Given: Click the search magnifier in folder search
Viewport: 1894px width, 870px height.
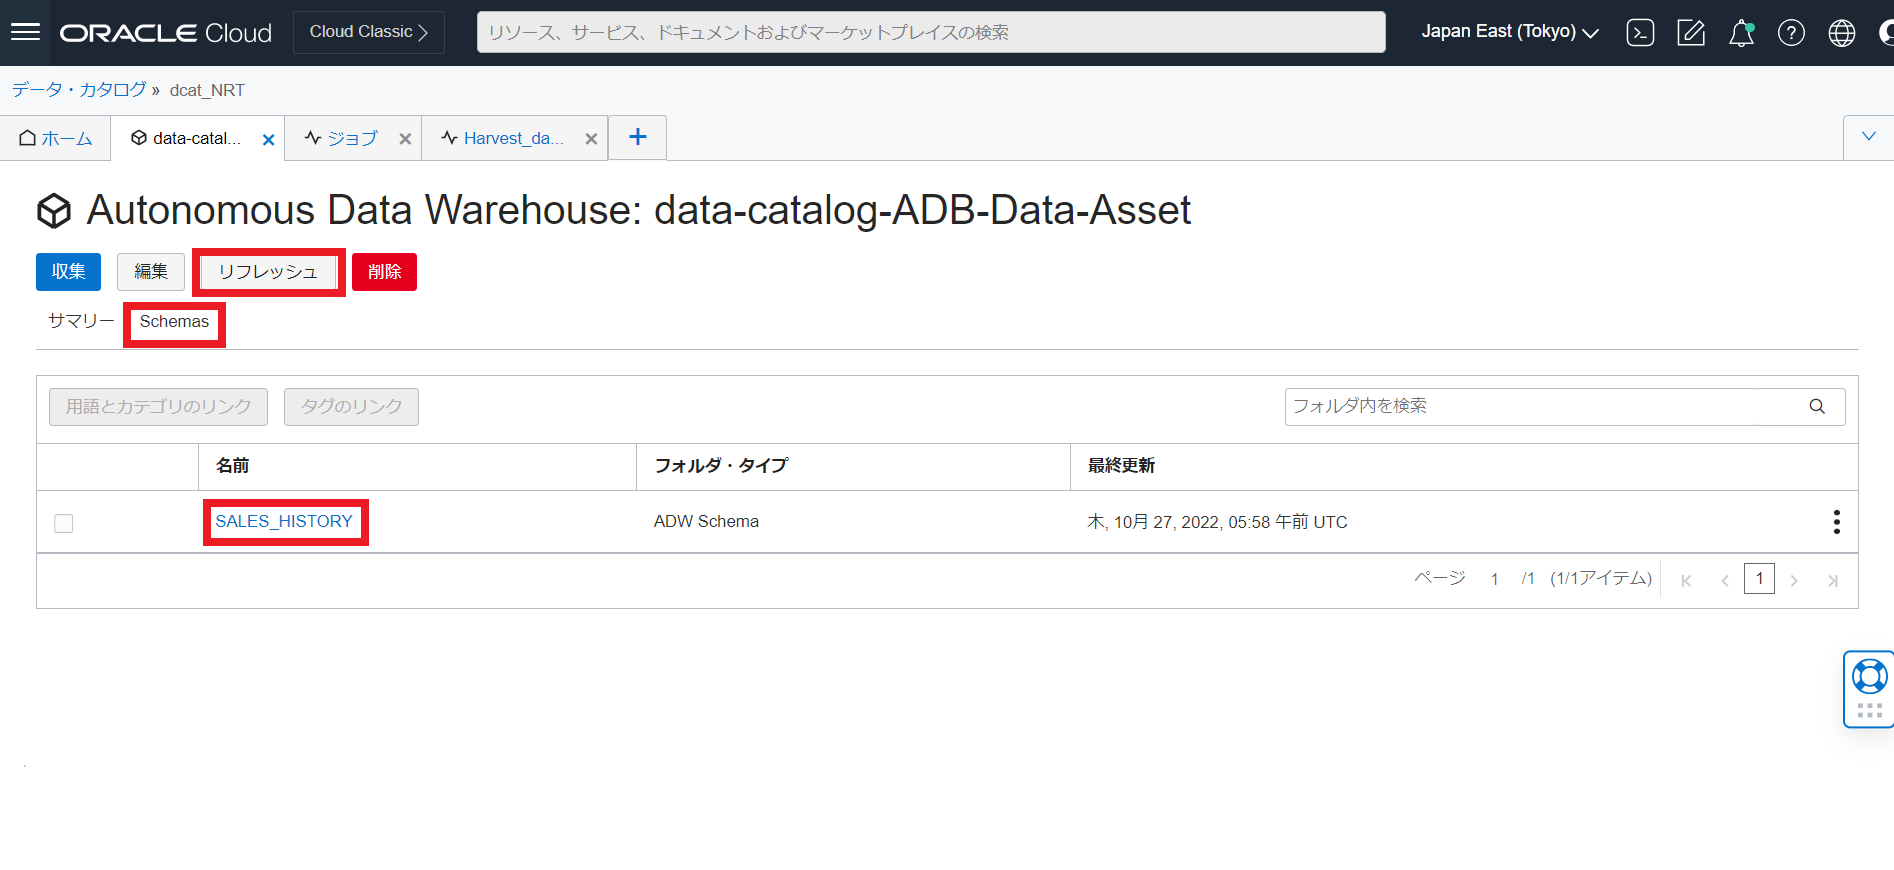Looking at the screenshot, I should [1817, 406].
